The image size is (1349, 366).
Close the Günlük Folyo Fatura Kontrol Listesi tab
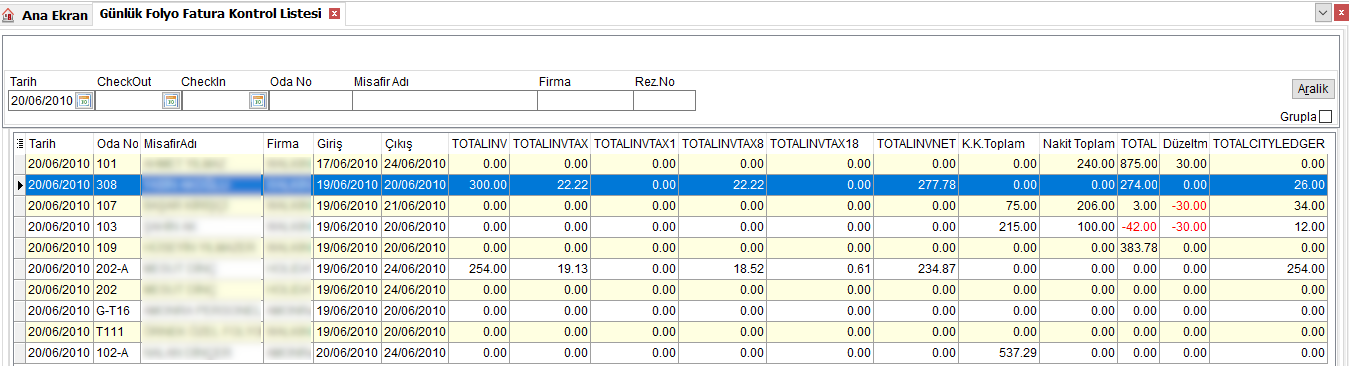(334, 14)
